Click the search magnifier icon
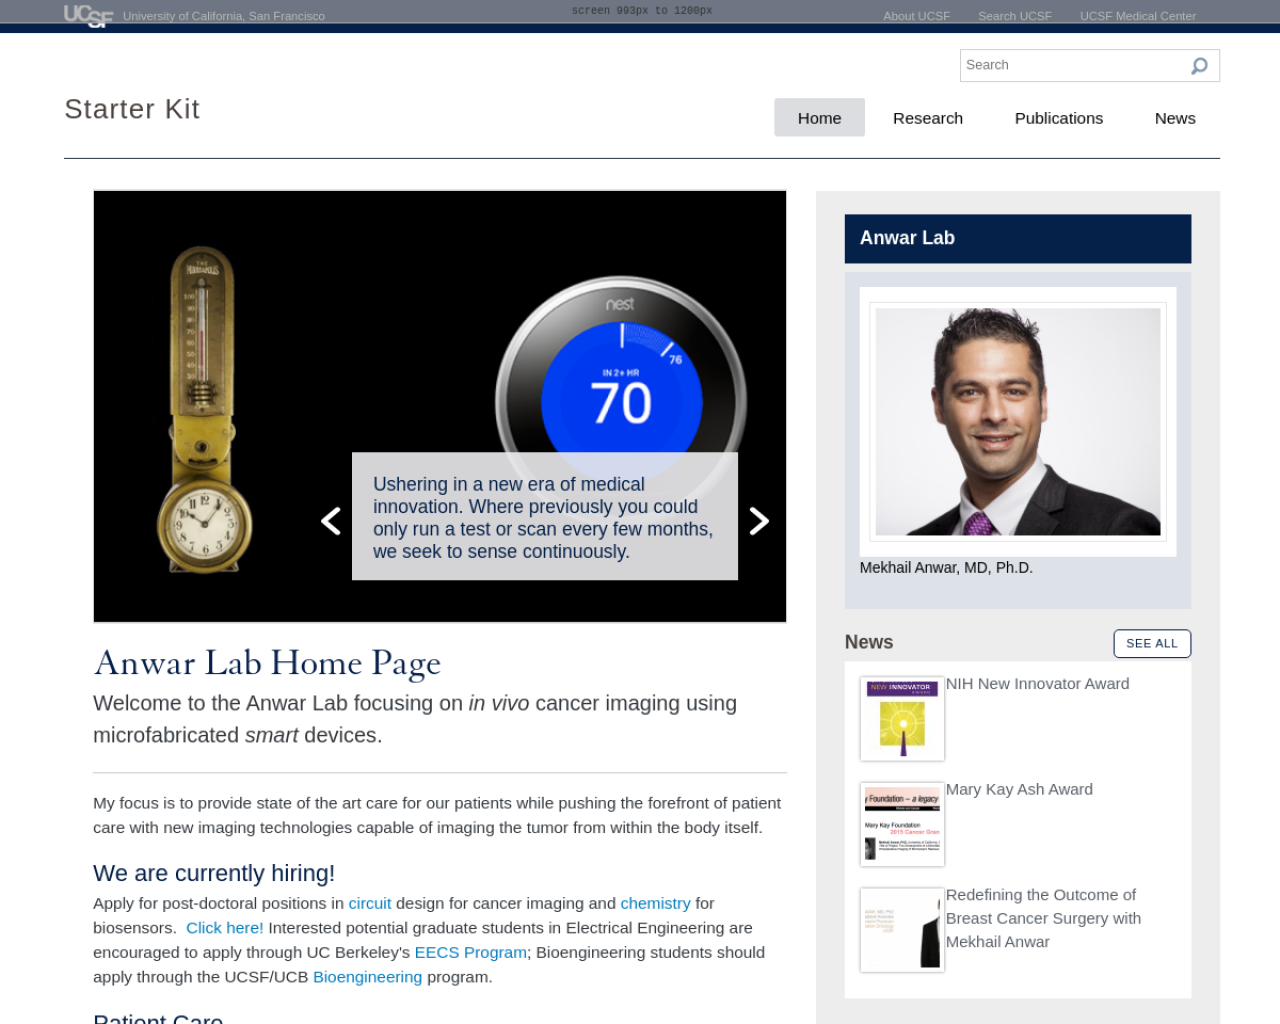Image resolution: width=1280 pixels, height=1024 pixels. point(1199,66)
